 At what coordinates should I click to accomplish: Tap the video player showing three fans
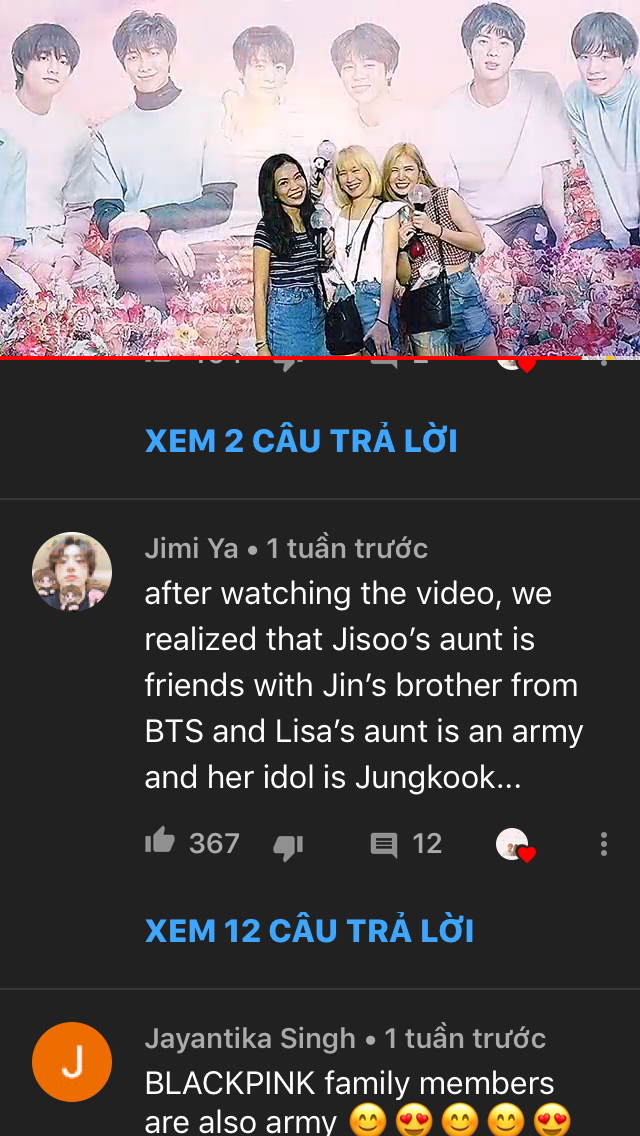click(320, 178)
